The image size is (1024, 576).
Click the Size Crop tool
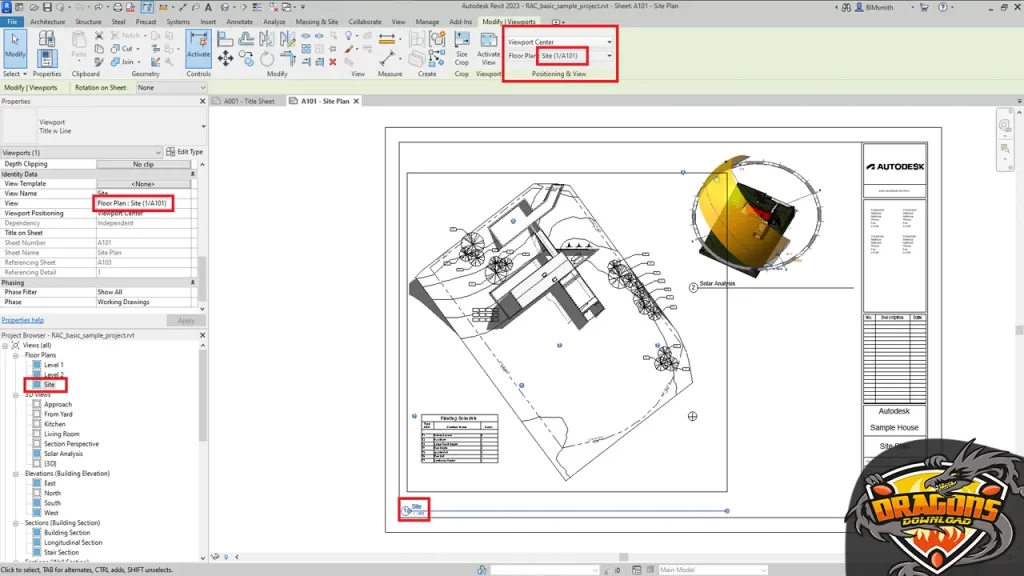461,46
